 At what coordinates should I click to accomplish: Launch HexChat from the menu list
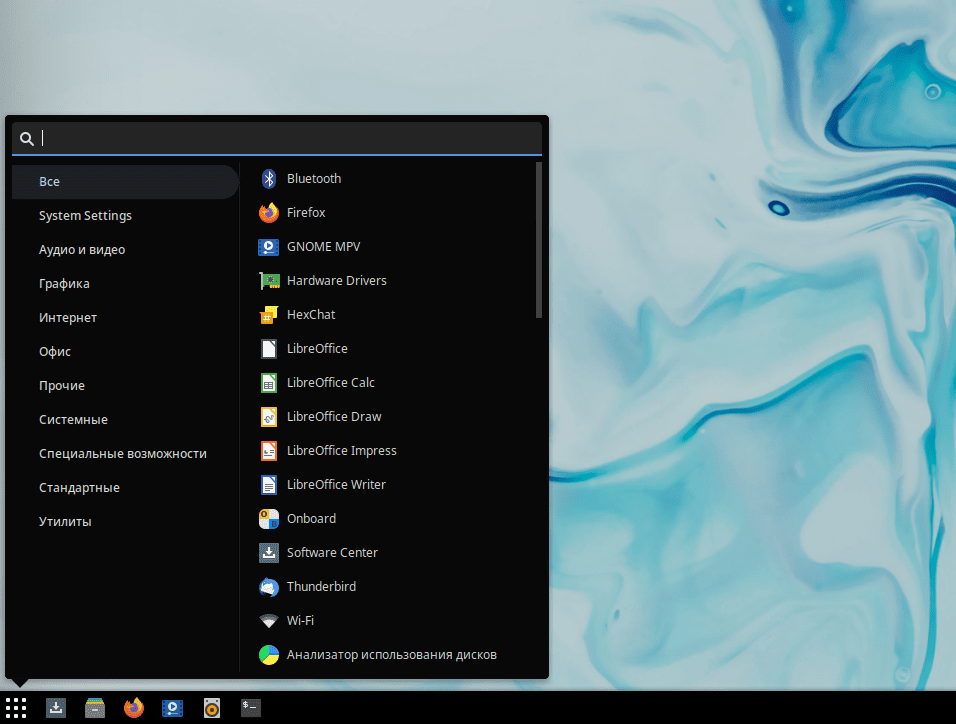[310, 315]
